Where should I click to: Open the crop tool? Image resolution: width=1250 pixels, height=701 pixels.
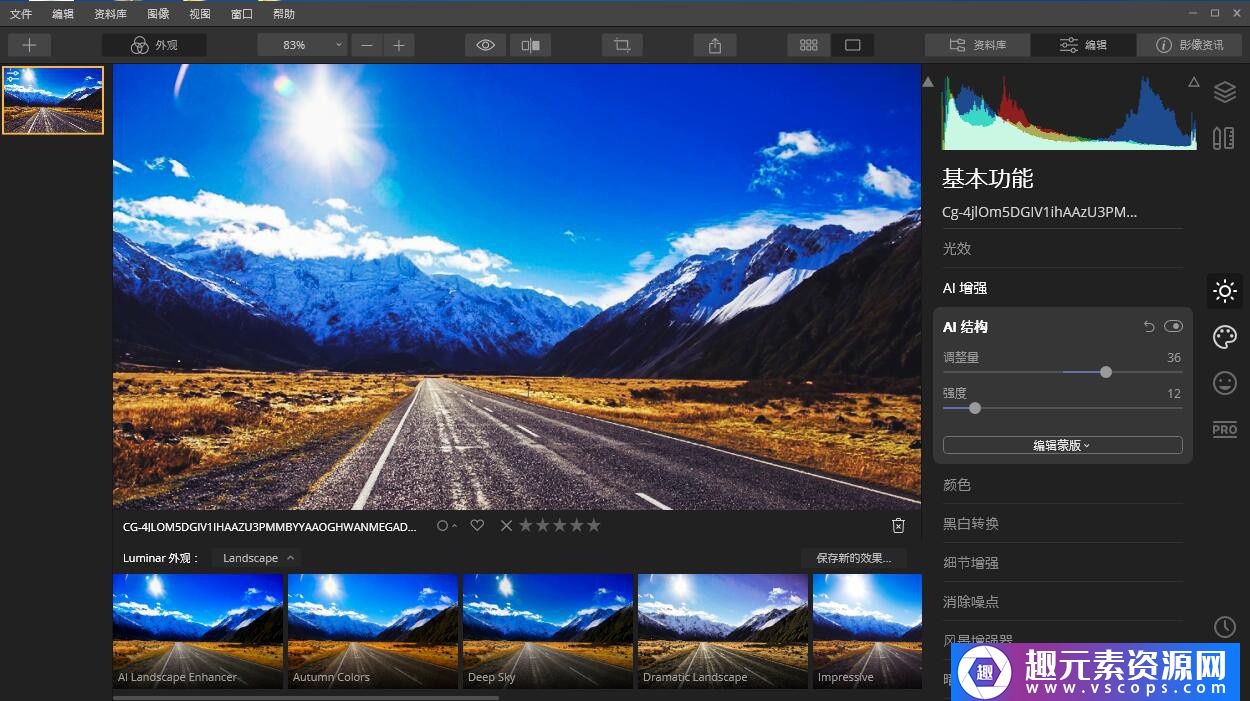pos(622,45)
